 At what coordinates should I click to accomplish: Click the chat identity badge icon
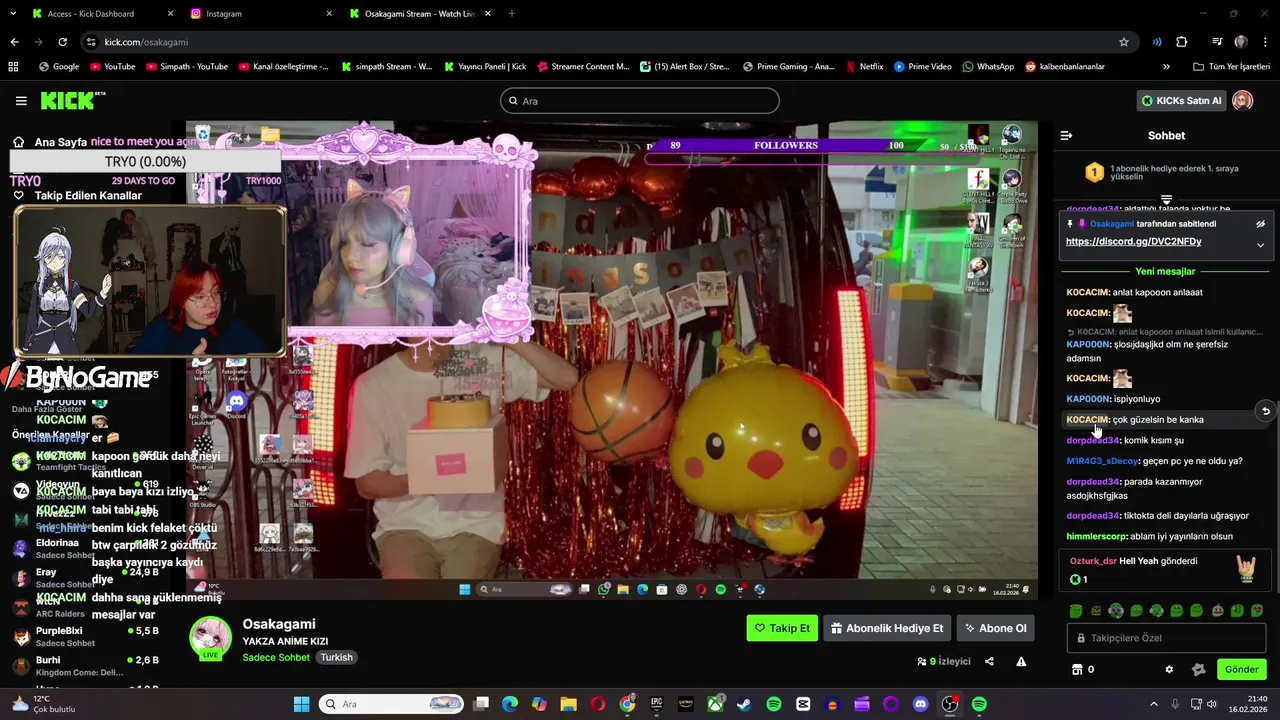point(1199,669)
